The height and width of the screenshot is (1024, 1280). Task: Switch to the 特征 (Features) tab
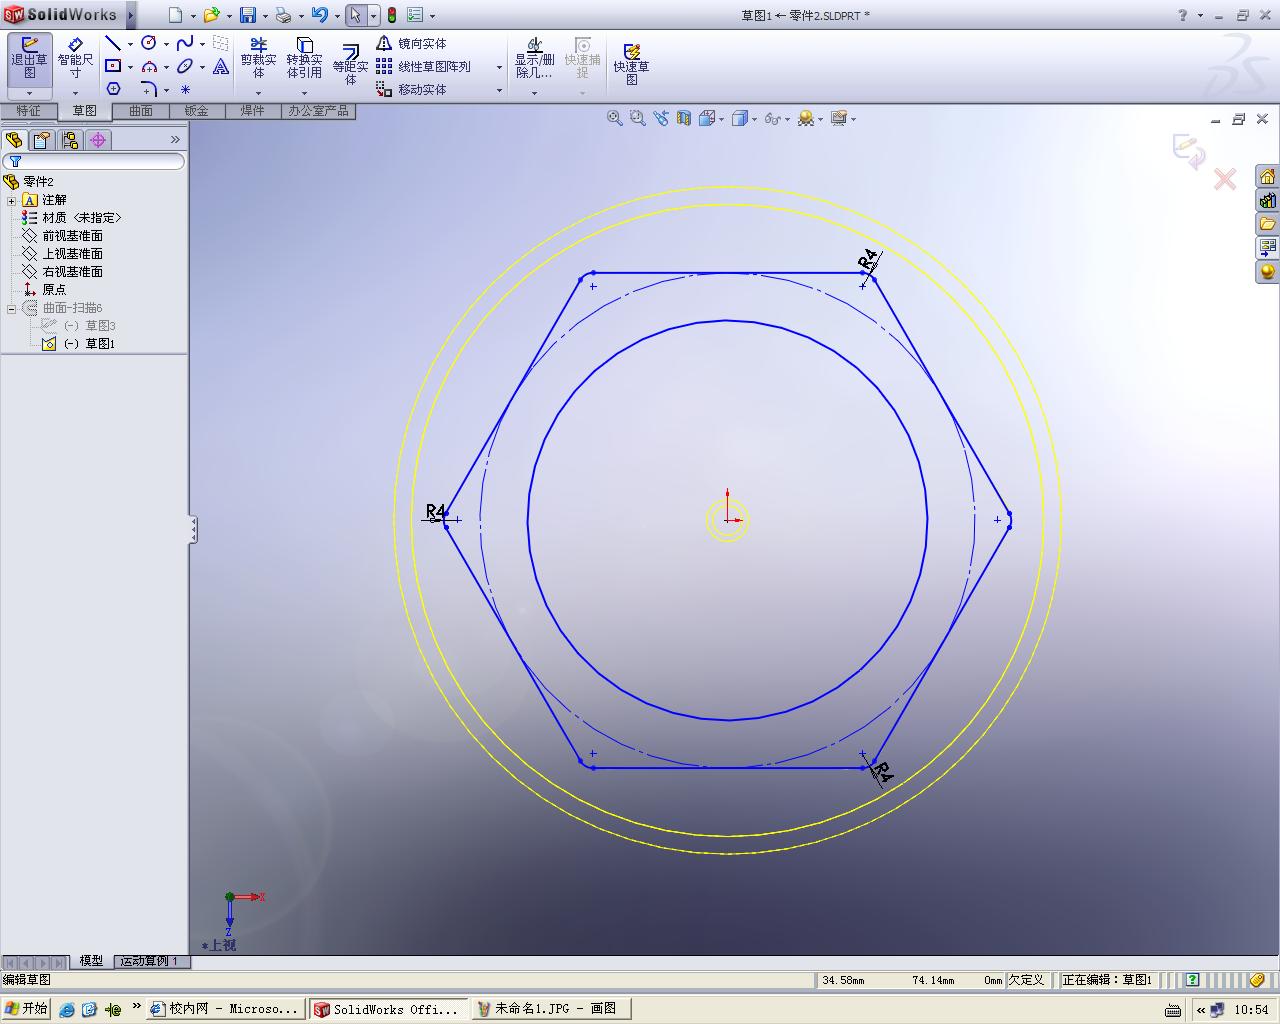(28, 111)
